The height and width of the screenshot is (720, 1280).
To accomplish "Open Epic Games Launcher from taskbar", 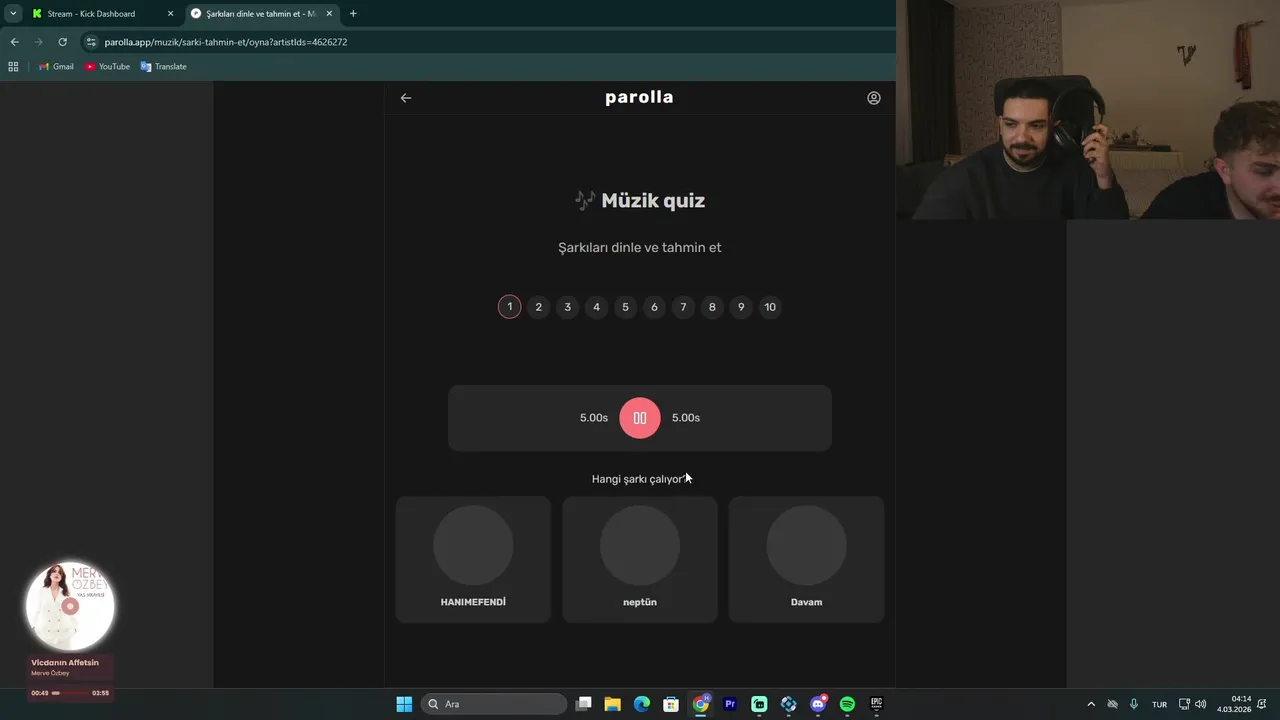I will pos(877,704).
